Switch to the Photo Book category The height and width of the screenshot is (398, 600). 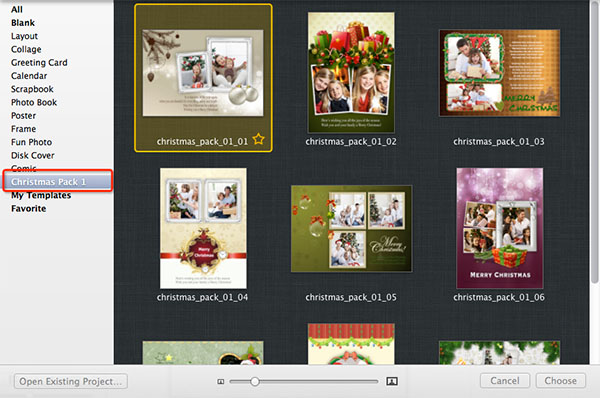pyautogui.click(x=34, y=103)
